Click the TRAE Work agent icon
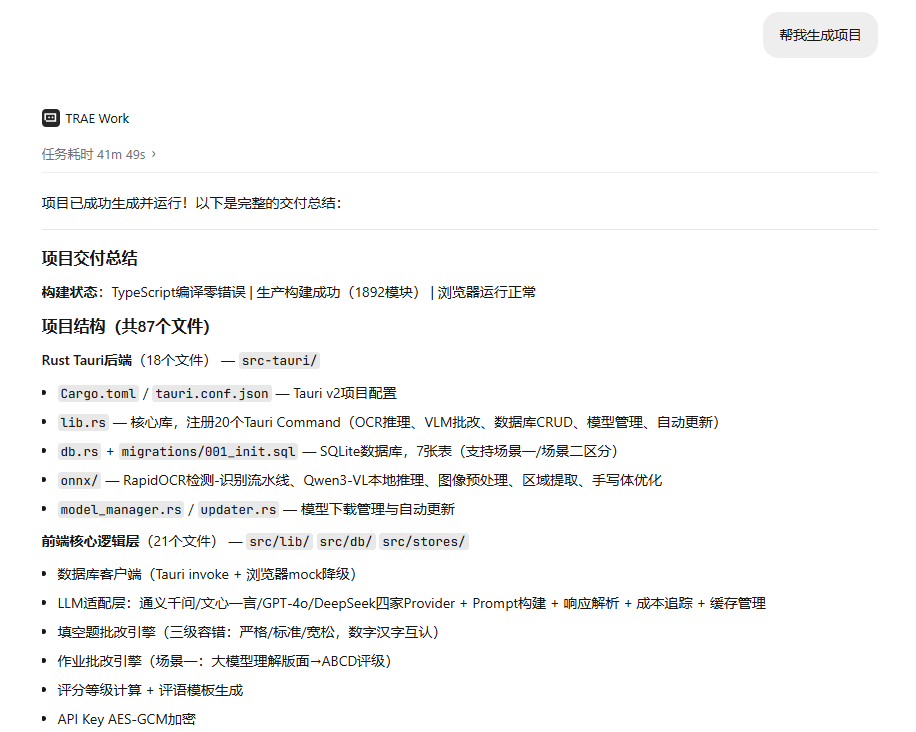 [51, 118]
